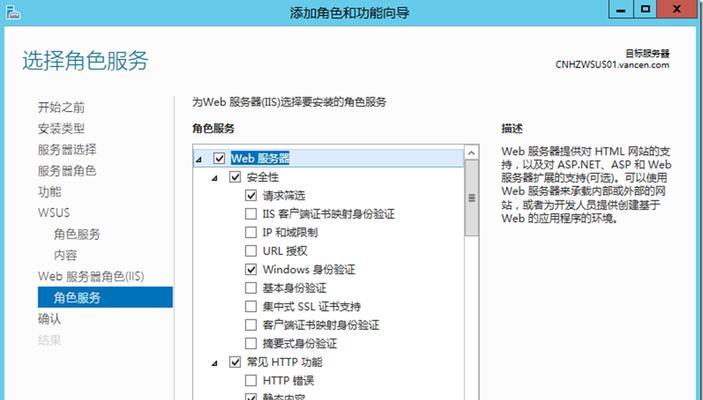The width and height of the screenshot is (703, 400).
Task: Select highlighted 角色服务 step under IIS
Action: click(x=105, y=297)
